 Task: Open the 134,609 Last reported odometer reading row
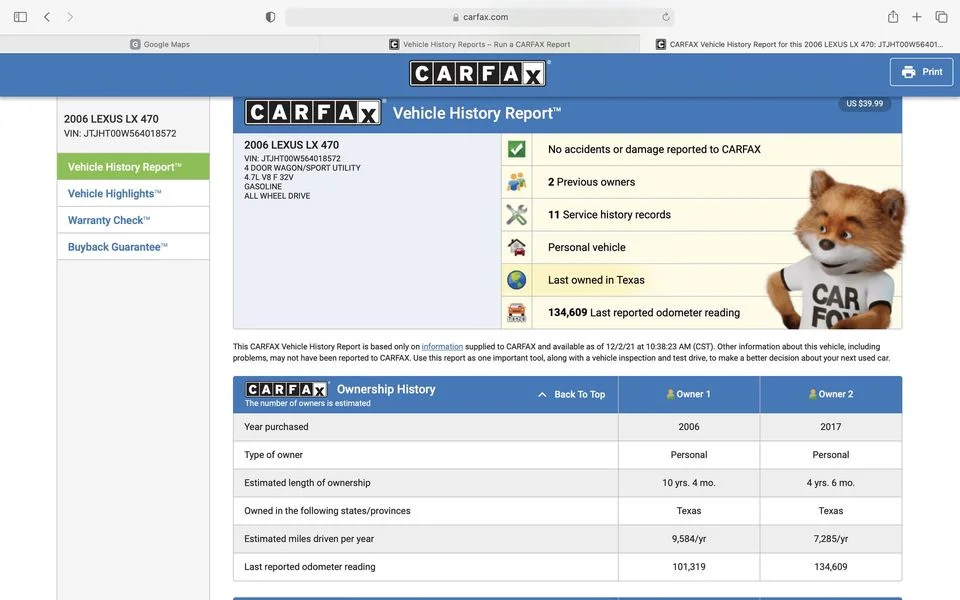tap(701, 312)
